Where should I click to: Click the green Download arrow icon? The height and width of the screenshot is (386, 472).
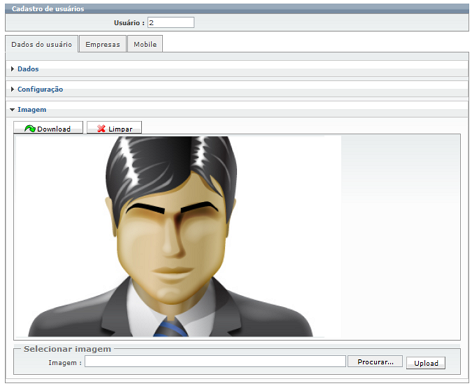tap(30, 129)
